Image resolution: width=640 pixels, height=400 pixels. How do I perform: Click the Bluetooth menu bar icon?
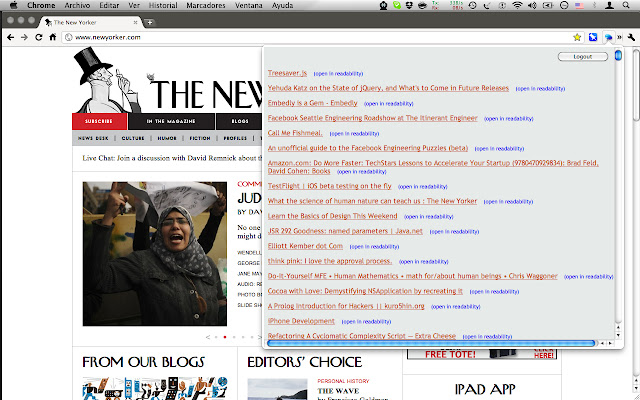[x=594, y=5]
